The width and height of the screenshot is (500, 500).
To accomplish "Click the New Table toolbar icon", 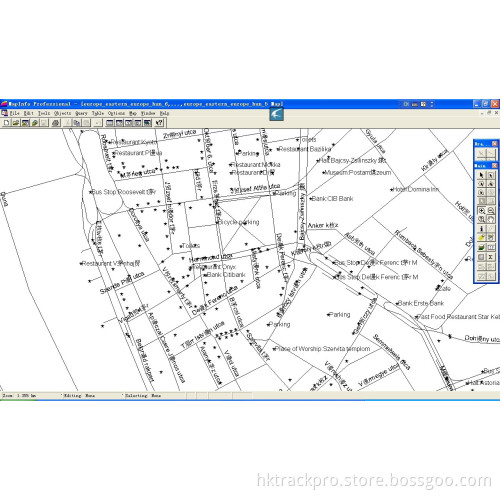I will coord(6,123).
